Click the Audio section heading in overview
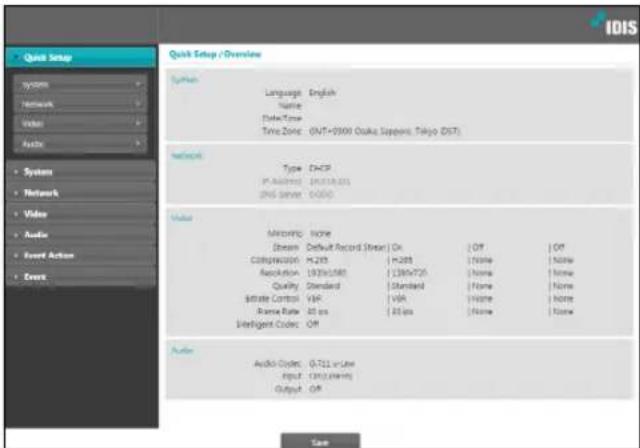 182,350
